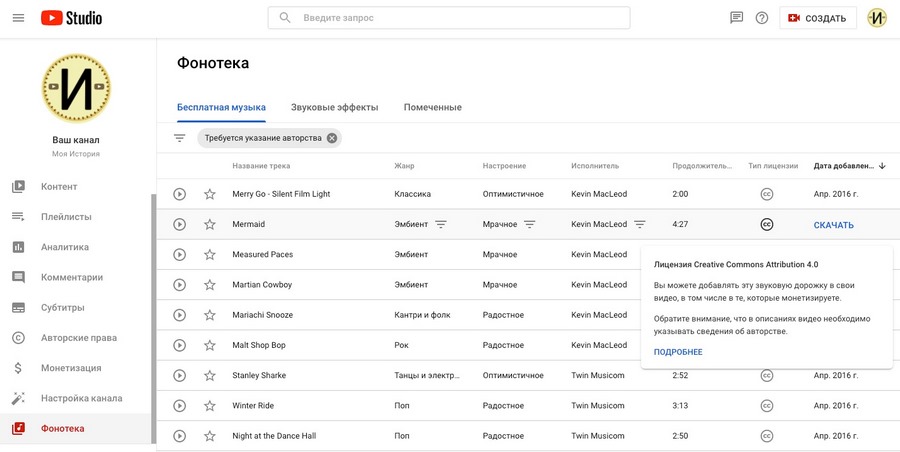The width and height of the screenshot is (900, 452).
Task: Sort by date added column arrow
Action: [883, 166]
